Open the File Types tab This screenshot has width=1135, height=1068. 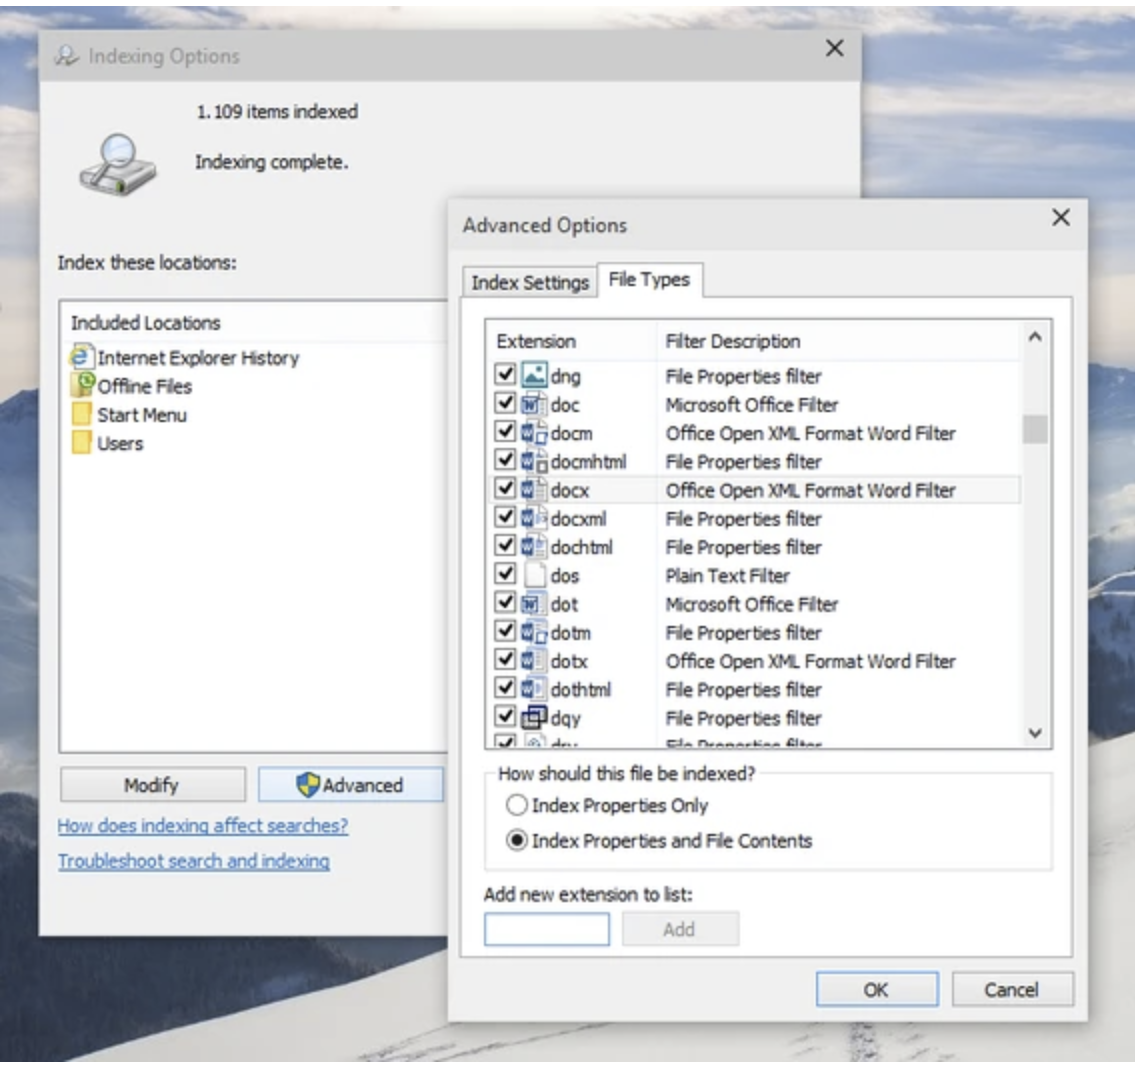pyautogui.click(x=649, y=279)
